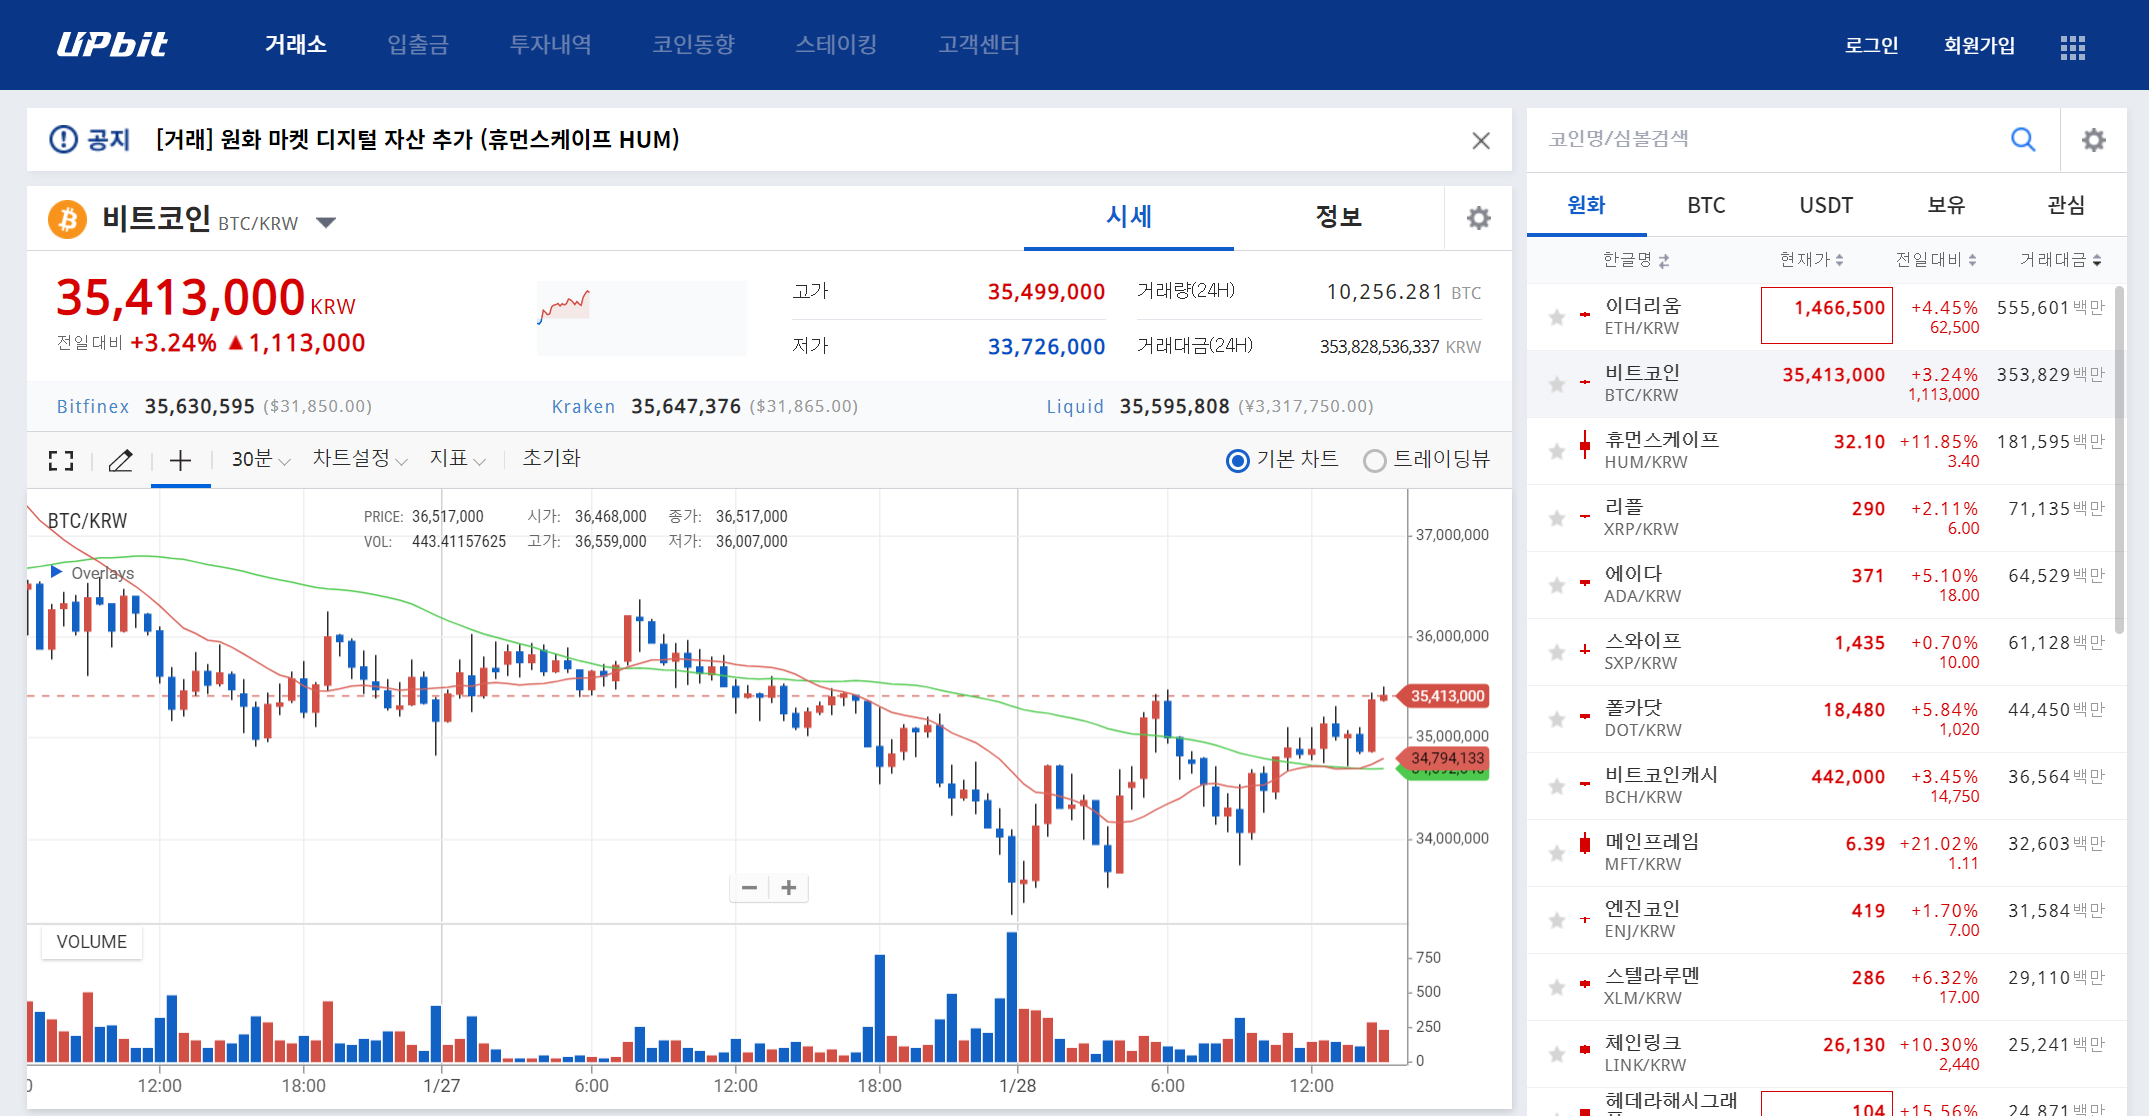
Task: Open the 고객센터 support menu
Action: (x=979, y=45)
